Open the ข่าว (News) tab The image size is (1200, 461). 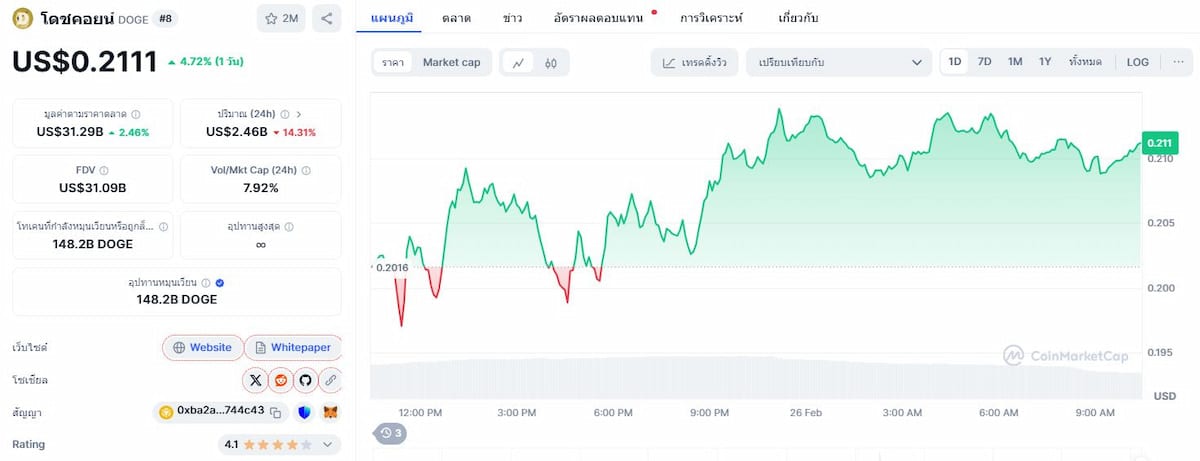point(513,18)
